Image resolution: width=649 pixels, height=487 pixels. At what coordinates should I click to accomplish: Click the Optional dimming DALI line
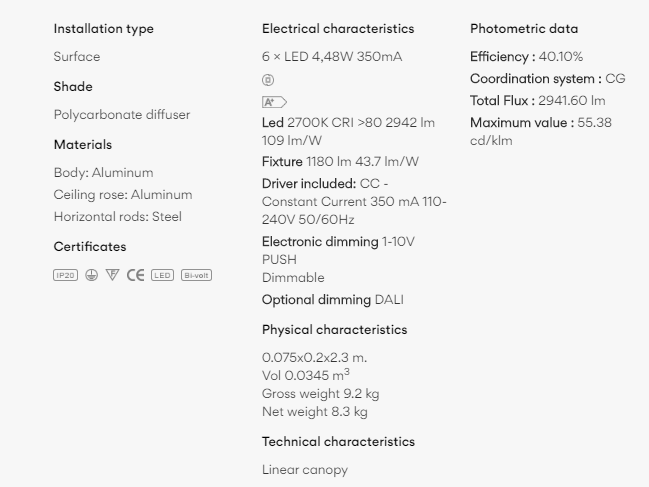tap(333, 300)
